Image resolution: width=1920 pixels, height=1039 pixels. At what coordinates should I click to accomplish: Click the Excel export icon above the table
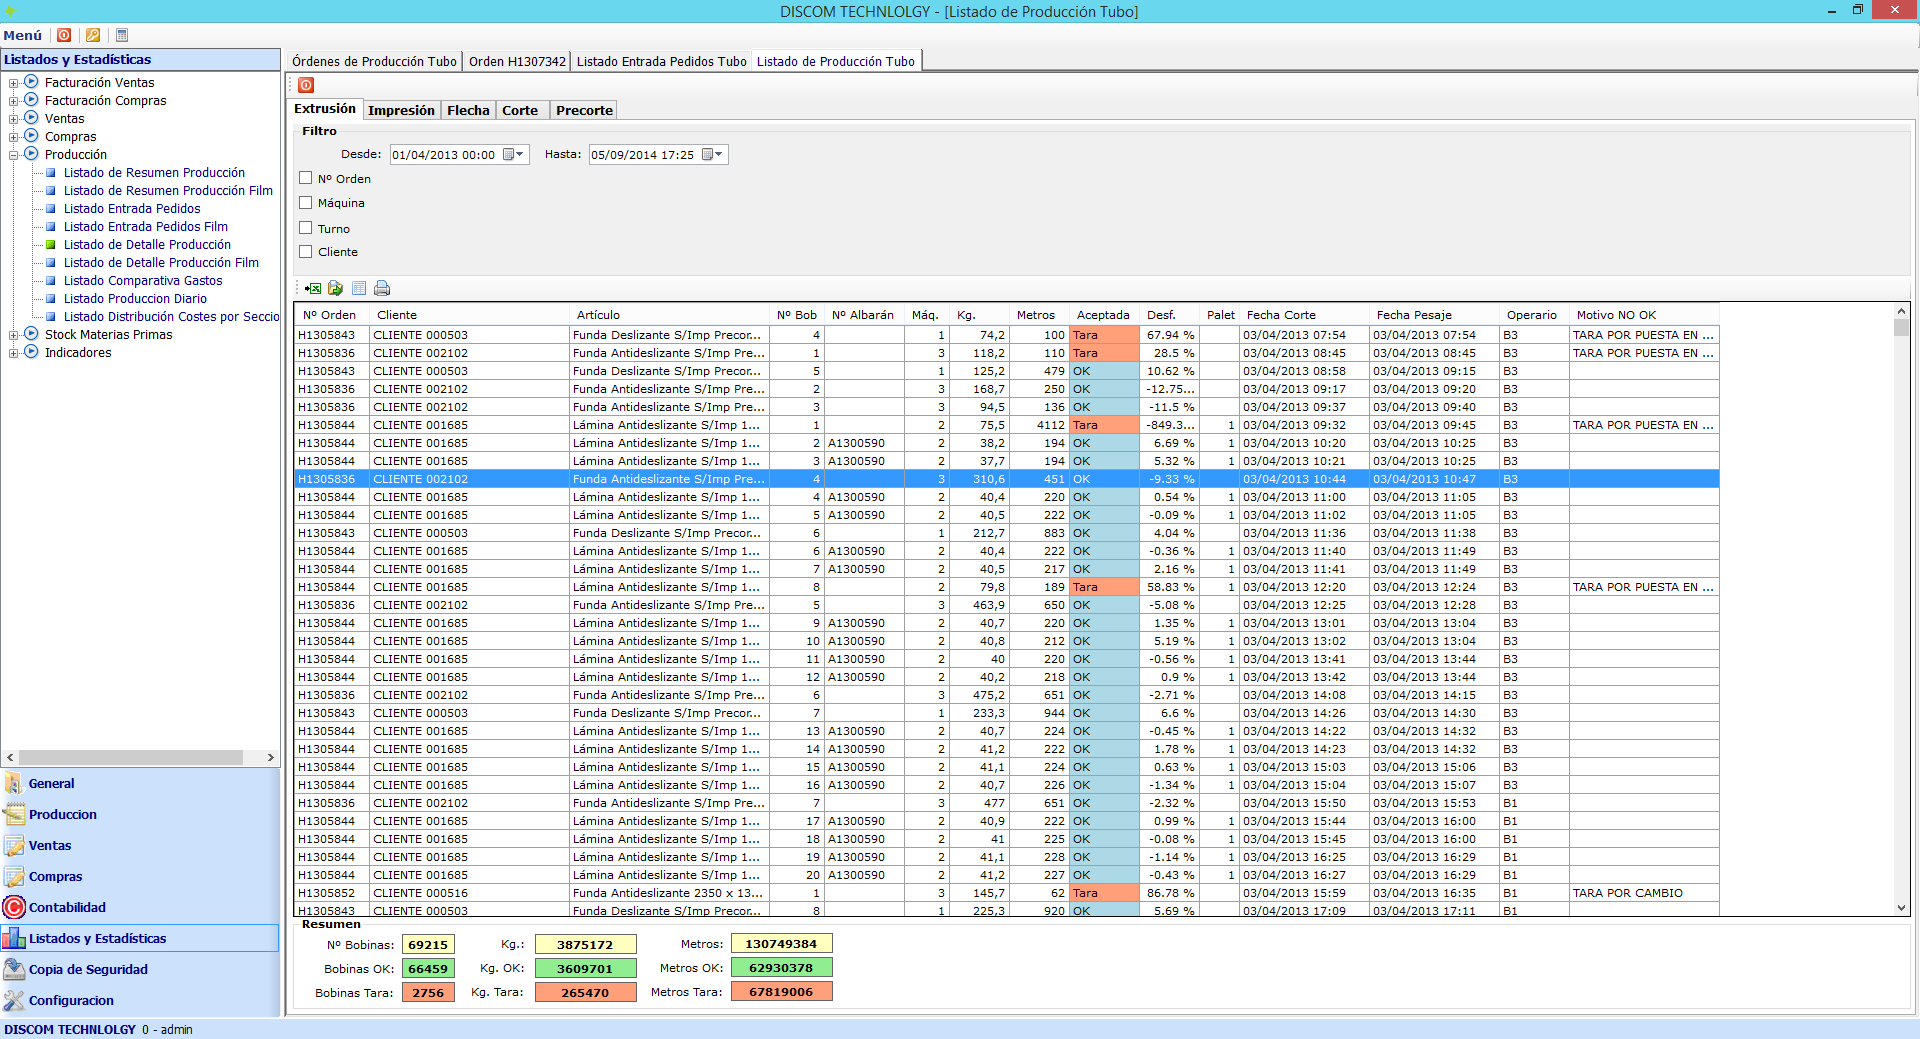313,289
